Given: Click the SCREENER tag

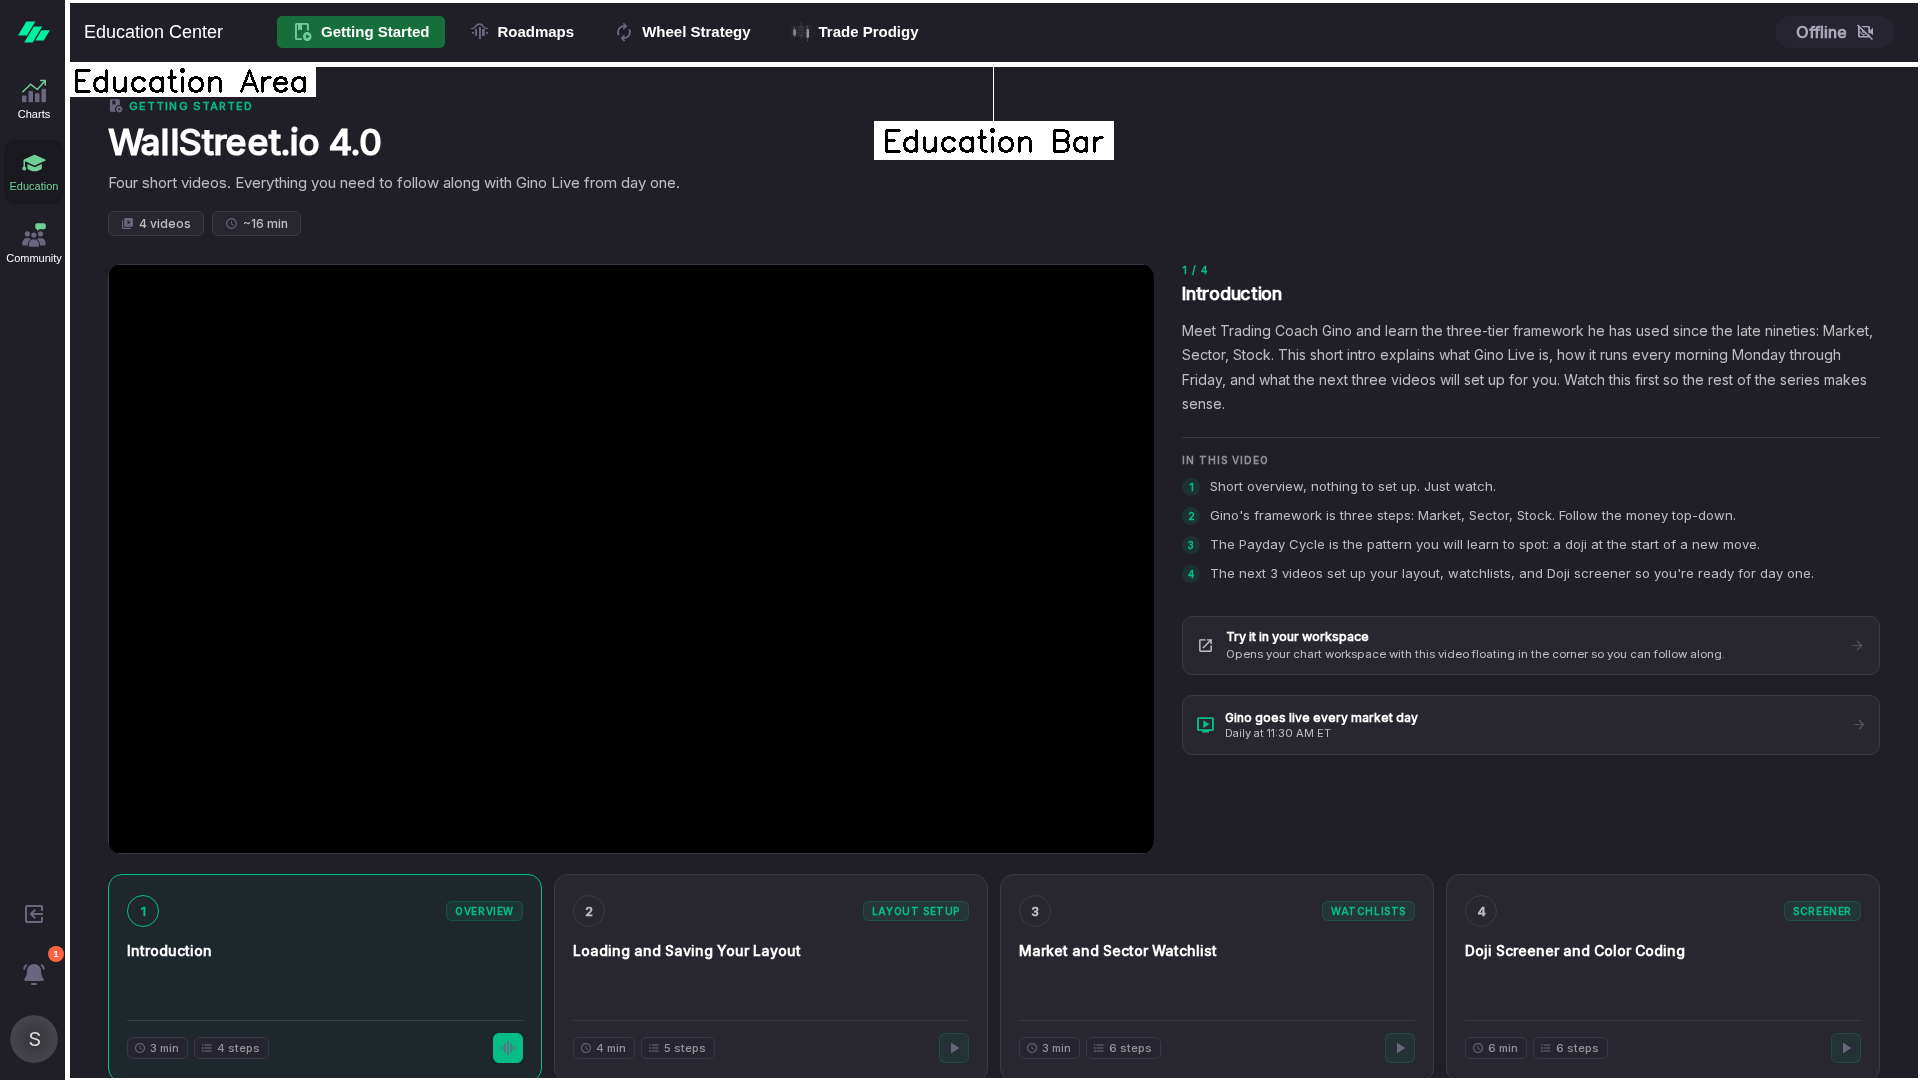Looking at the screenshot, I should tap(1822, 911).
